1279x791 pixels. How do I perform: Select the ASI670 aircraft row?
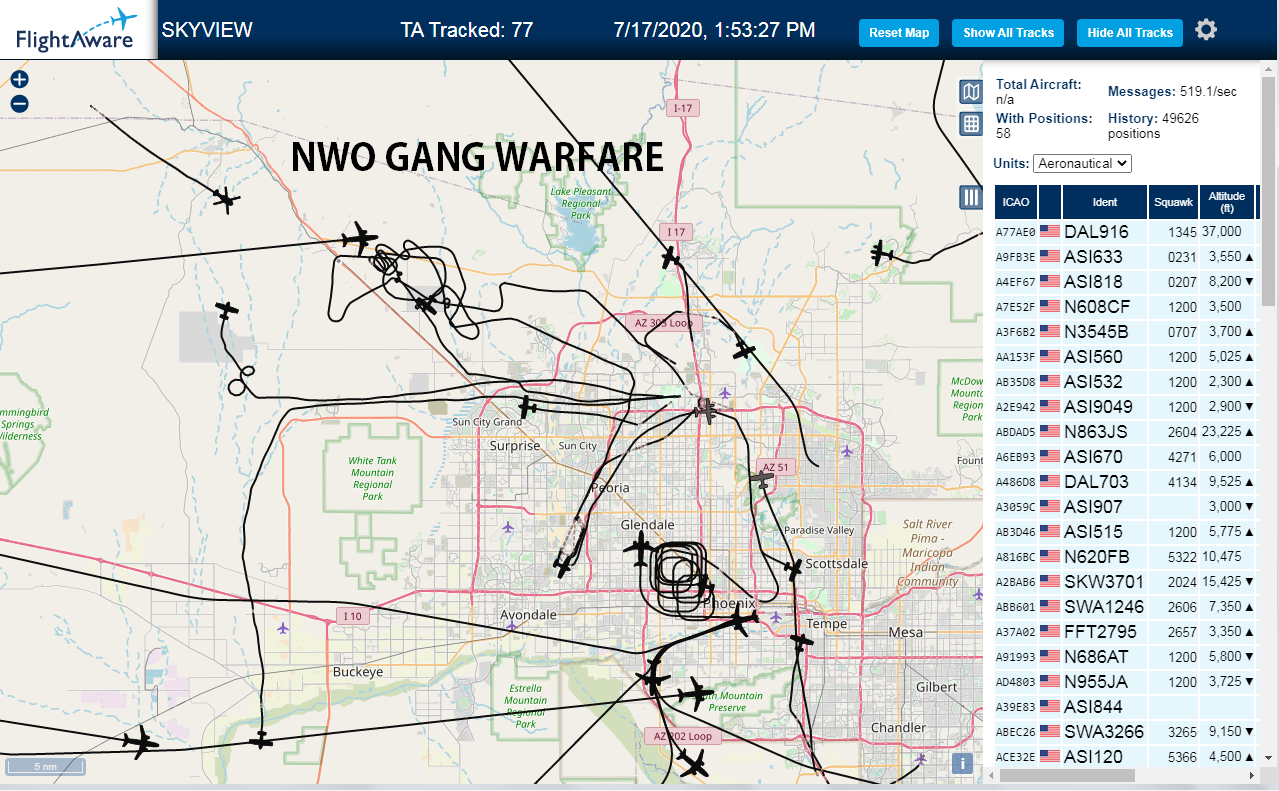[x=1125, y=457]
